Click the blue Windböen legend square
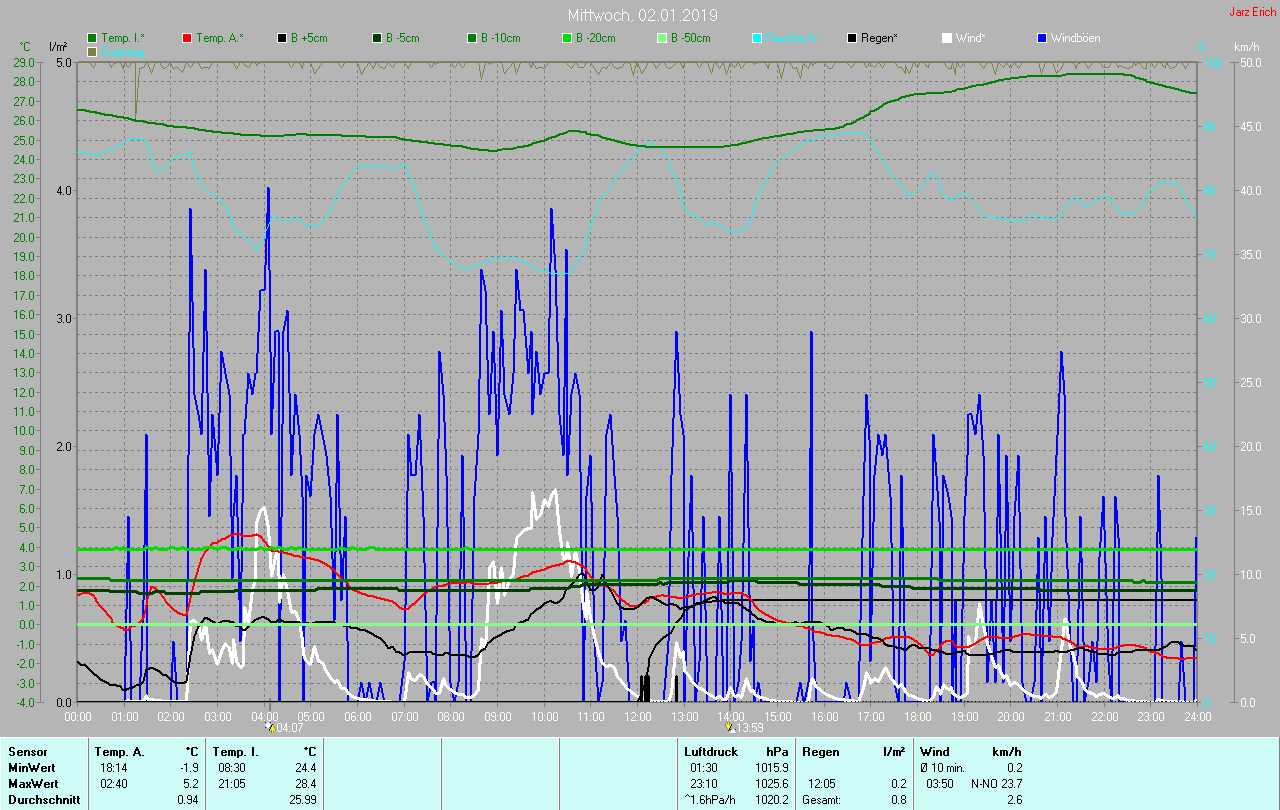Image resolution: width=1280 pixels, height=810 pixels. (1042, 38)
